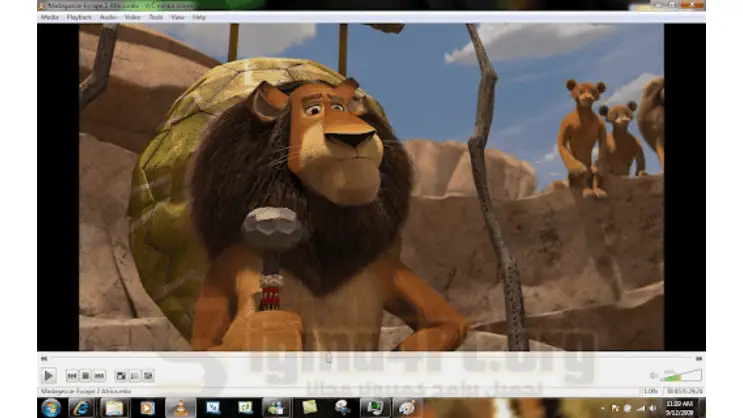Screen dimensions: 743x418
Task: Toggle fullscreen video mode
Action: [x=121, y=376]
